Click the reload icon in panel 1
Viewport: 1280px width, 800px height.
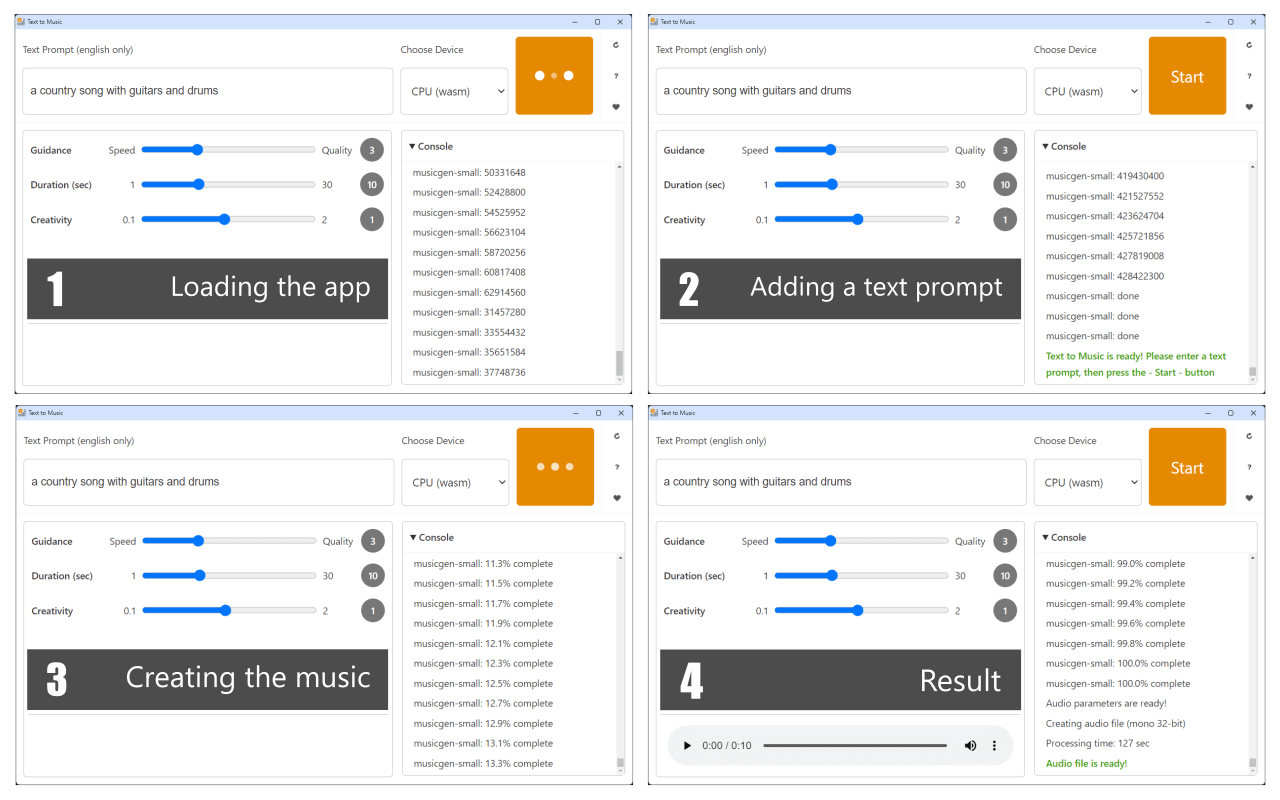(x=616, y=44)
